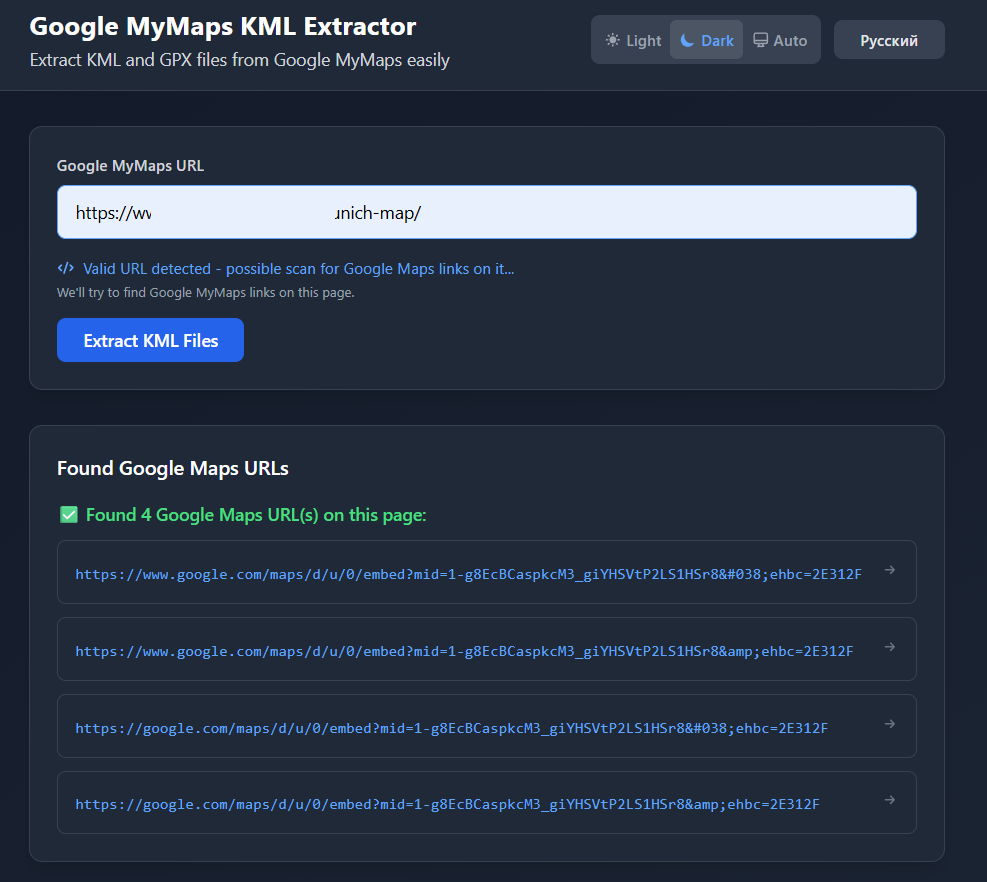The width and height of the screenshot is (987, 882).
Task: Switch to Light theme
Action: (x=633, y=40)
